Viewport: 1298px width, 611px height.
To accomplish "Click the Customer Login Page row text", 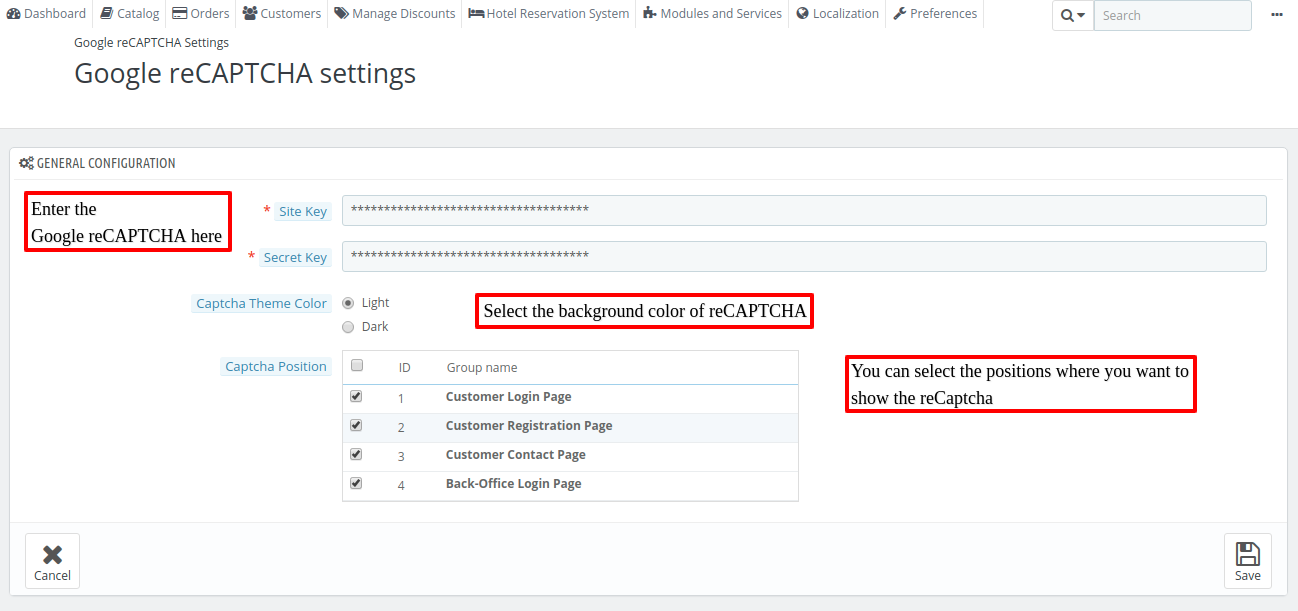I will (509, 397).
